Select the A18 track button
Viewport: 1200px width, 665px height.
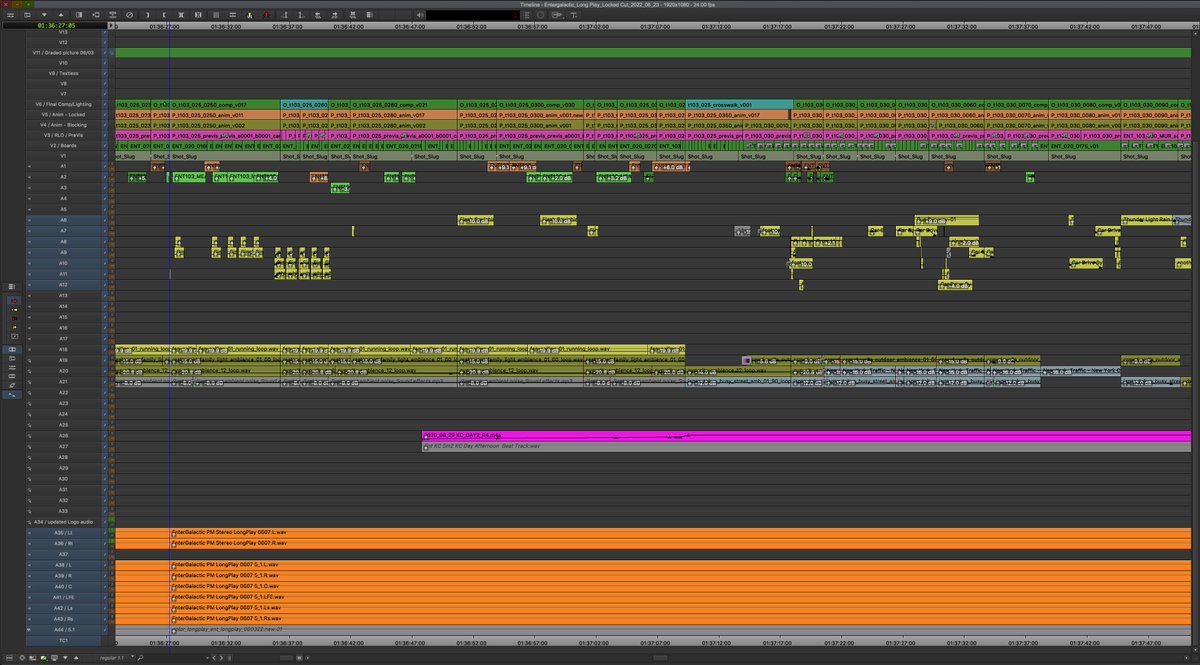[x=63, y=349]
